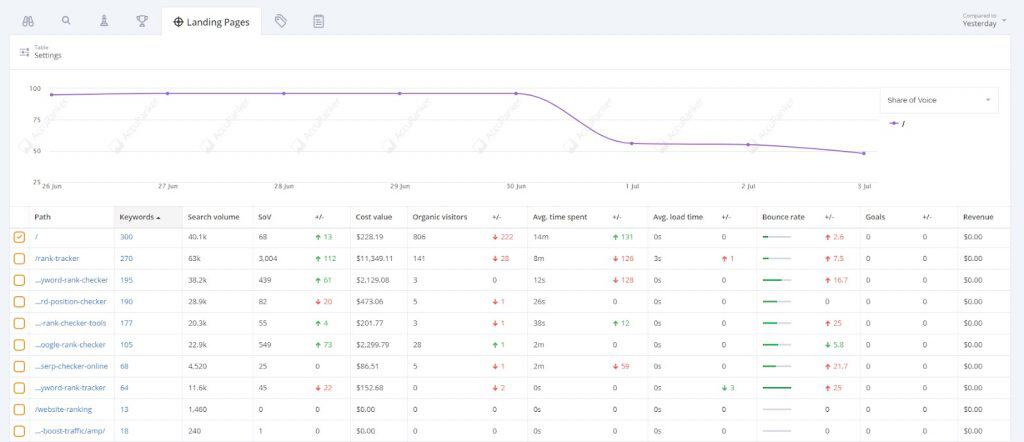
Task: Uncheck the root path "/" checkbox
Action: tap(19, 237)
